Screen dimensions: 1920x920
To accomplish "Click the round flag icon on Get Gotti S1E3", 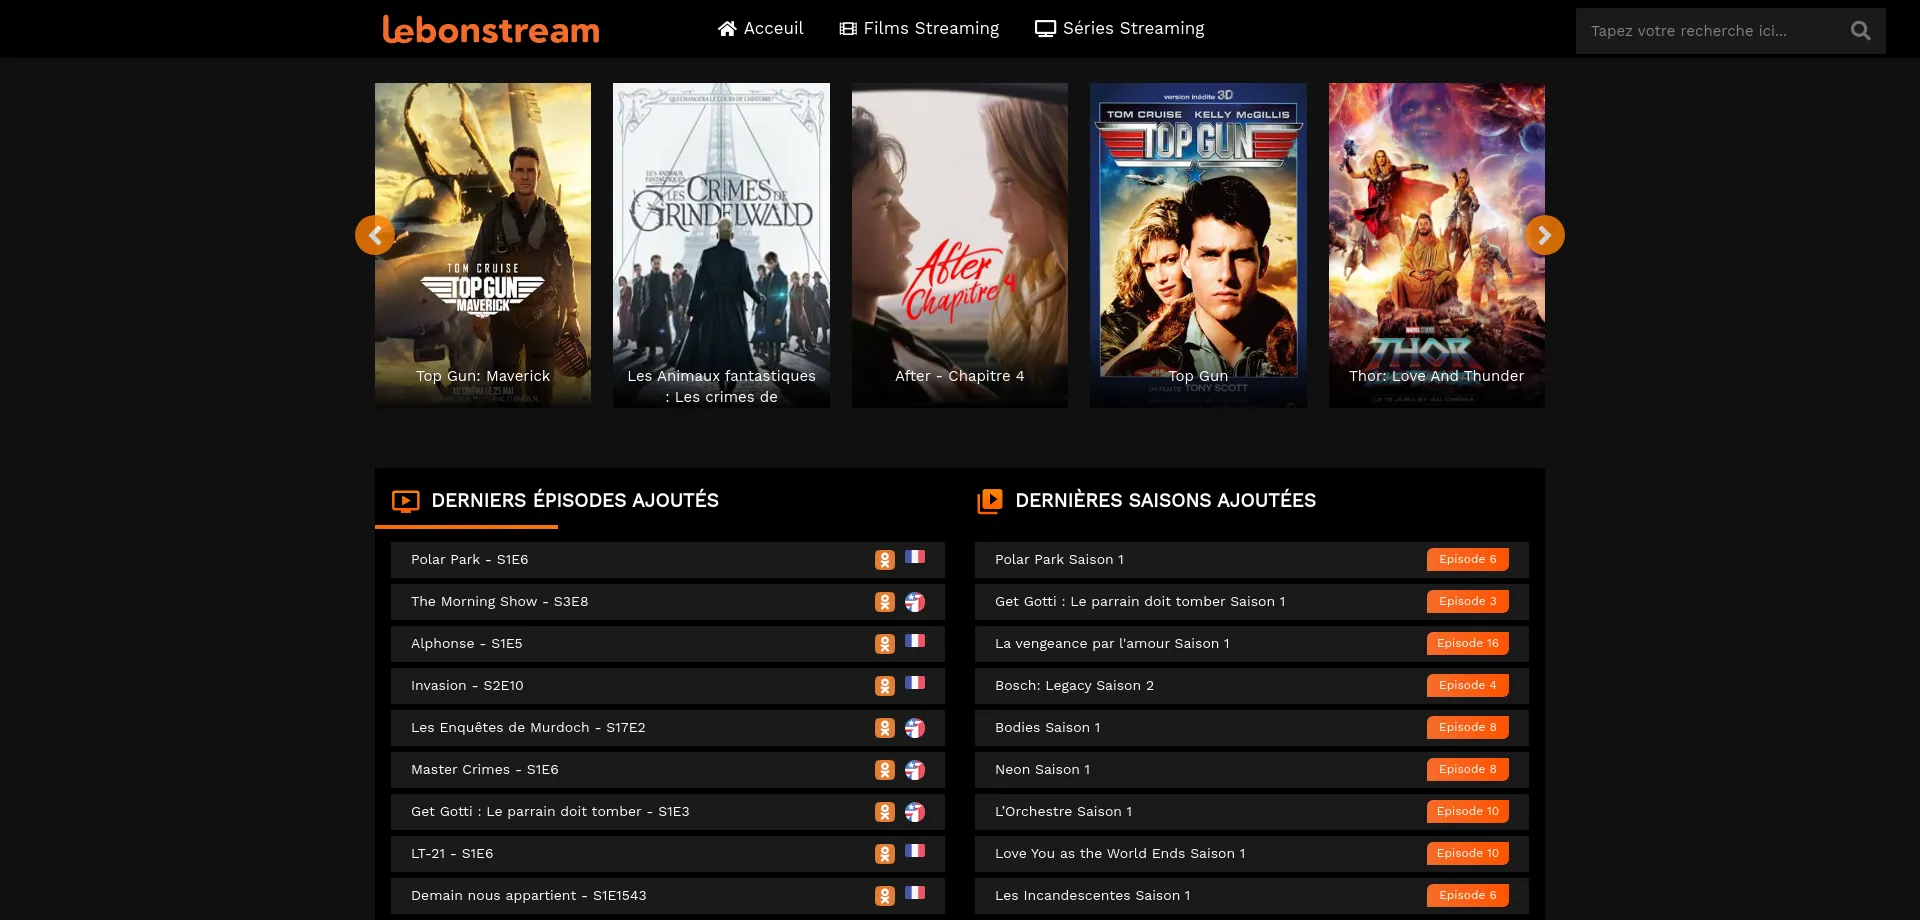I will [x=915, y=812].
